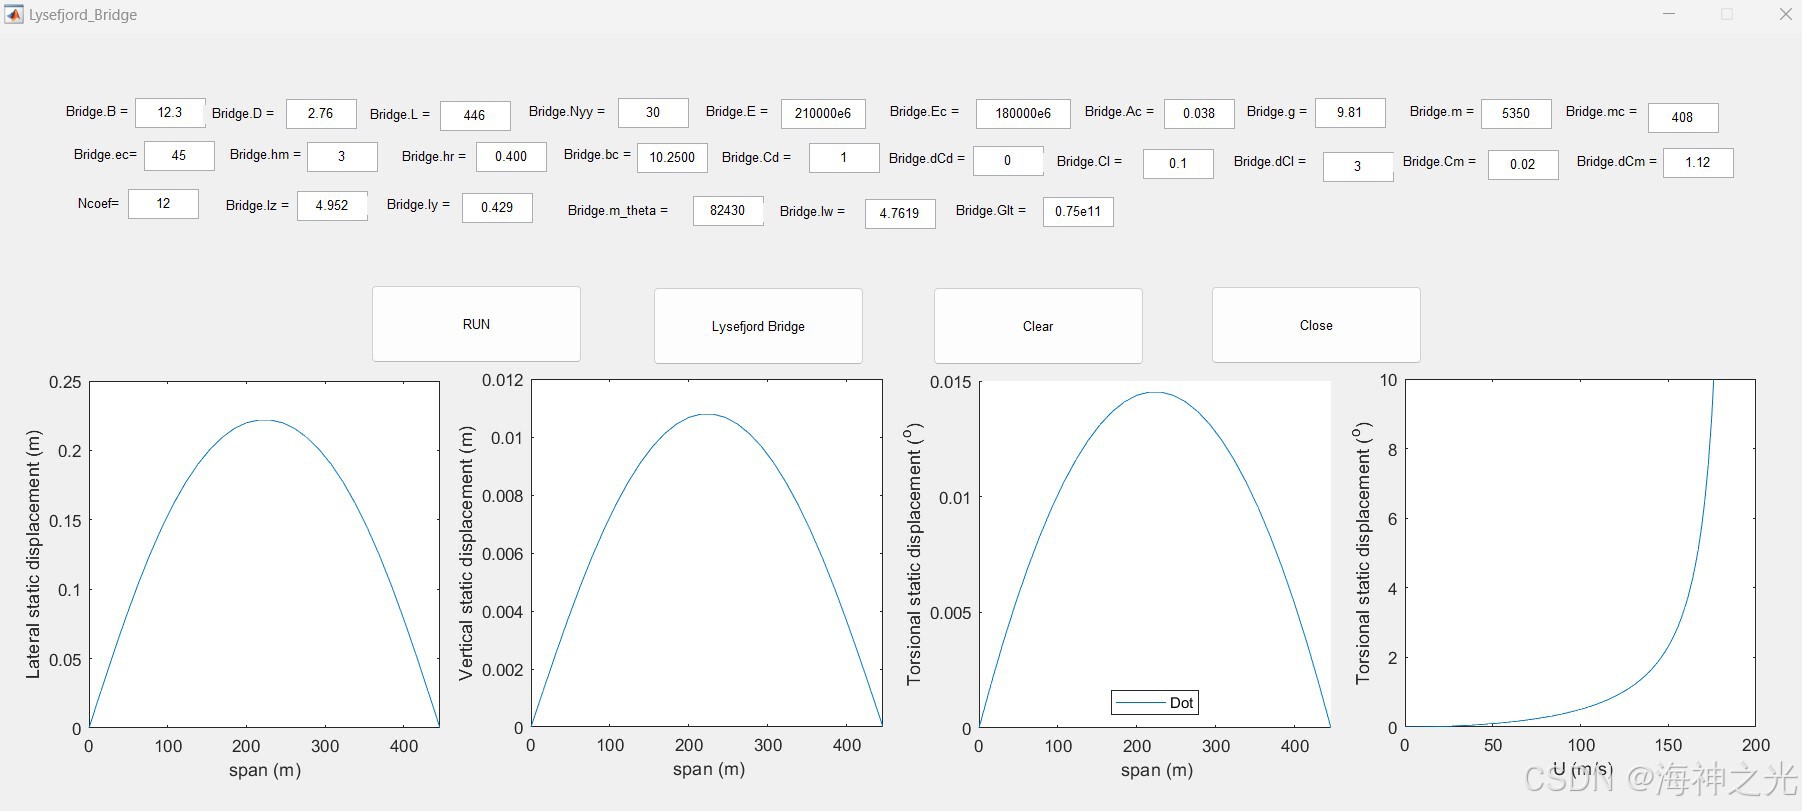1802x811 pixels.
Task: Click 'Lateral static displacement (m)' axis label
Action: coord(33,554)
